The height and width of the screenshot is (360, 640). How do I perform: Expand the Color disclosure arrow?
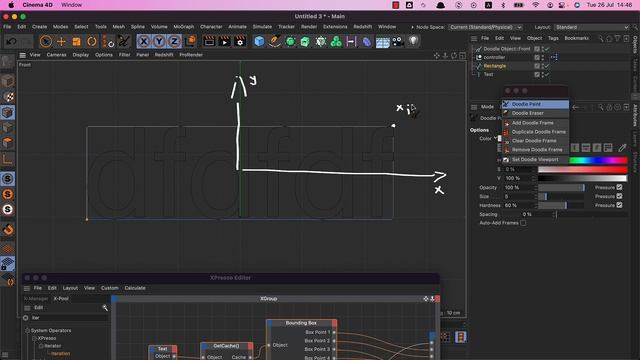[496, 138]
